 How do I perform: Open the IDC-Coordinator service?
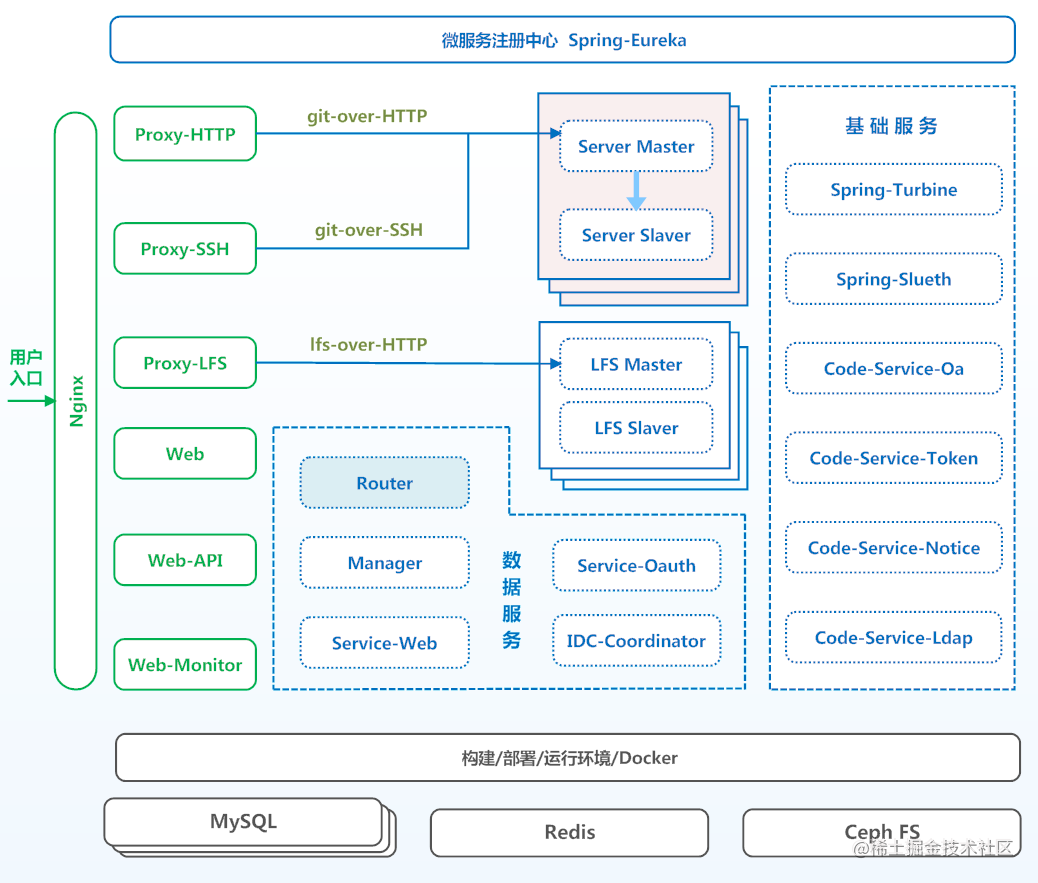[x=636, y=641]
